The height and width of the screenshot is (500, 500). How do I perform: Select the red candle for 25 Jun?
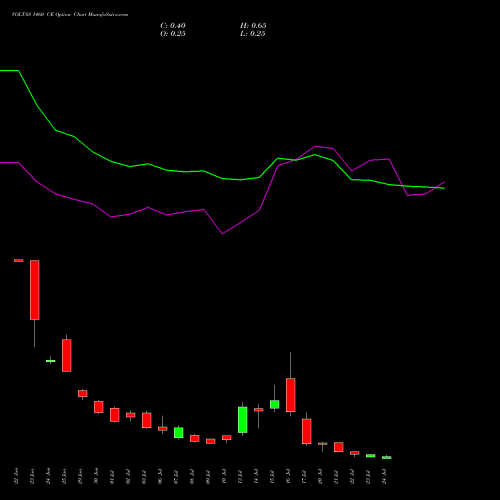(x=67, y=355)
